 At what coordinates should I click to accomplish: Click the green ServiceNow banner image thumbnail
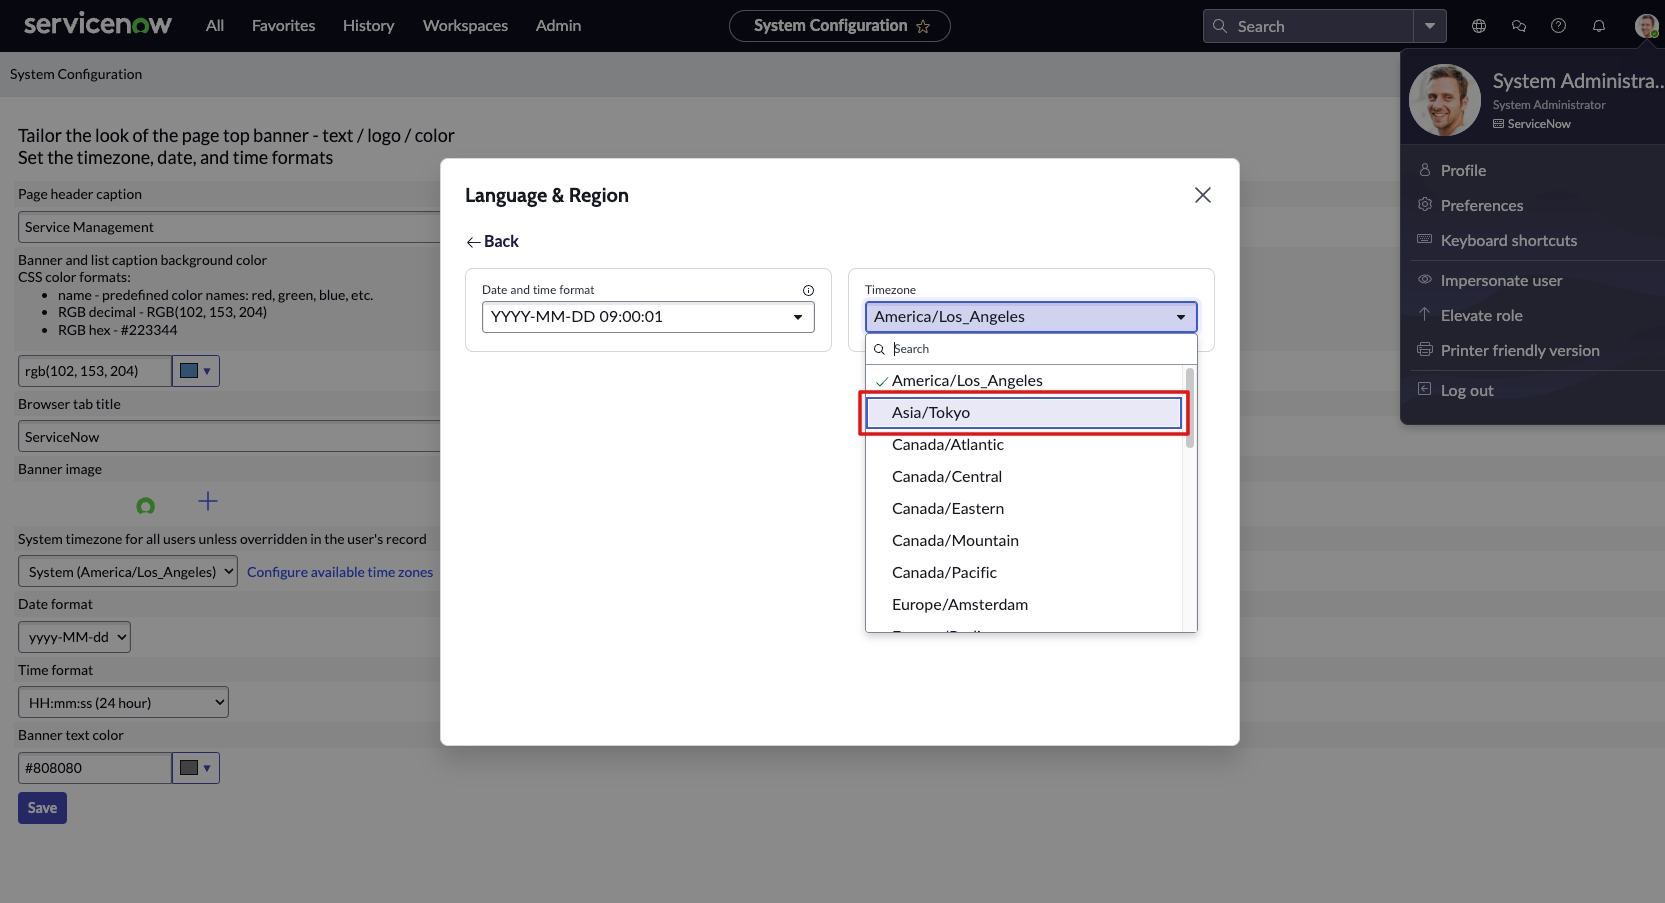pyautogui.click(x=146, y=506)
